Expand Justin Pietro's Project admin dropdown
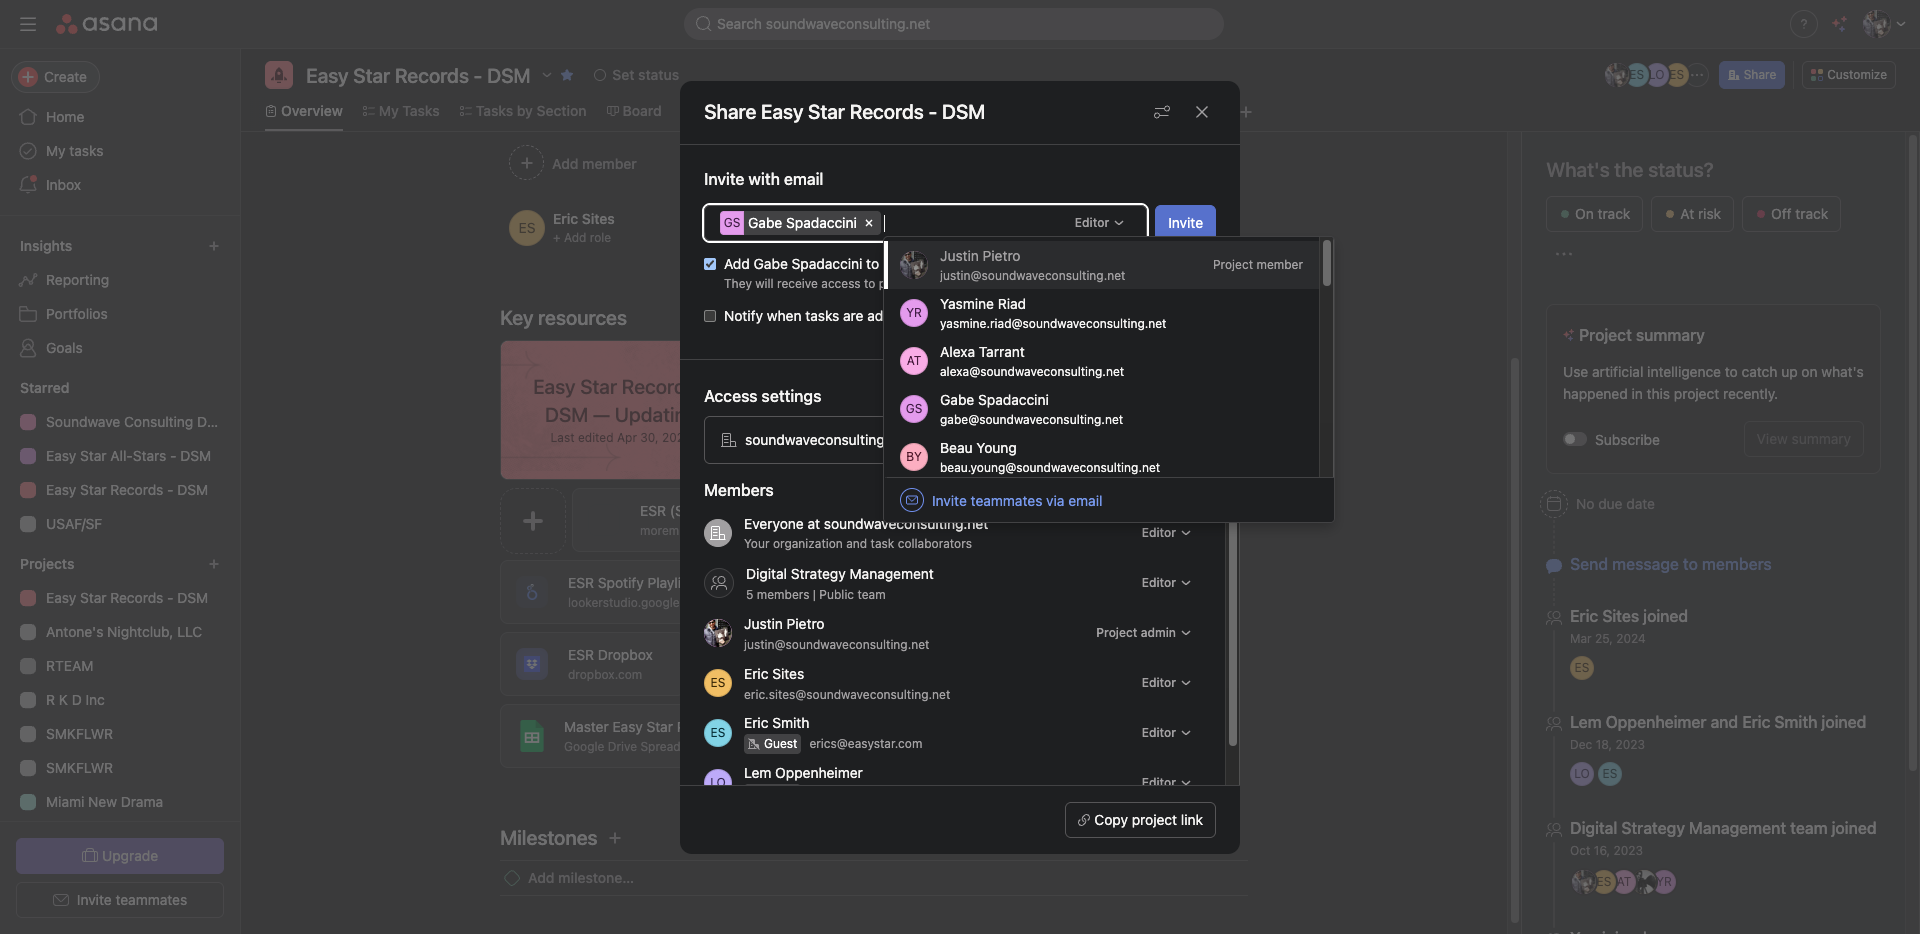The height and width of the screenshot is (934, 1920). pos(1143,633)
